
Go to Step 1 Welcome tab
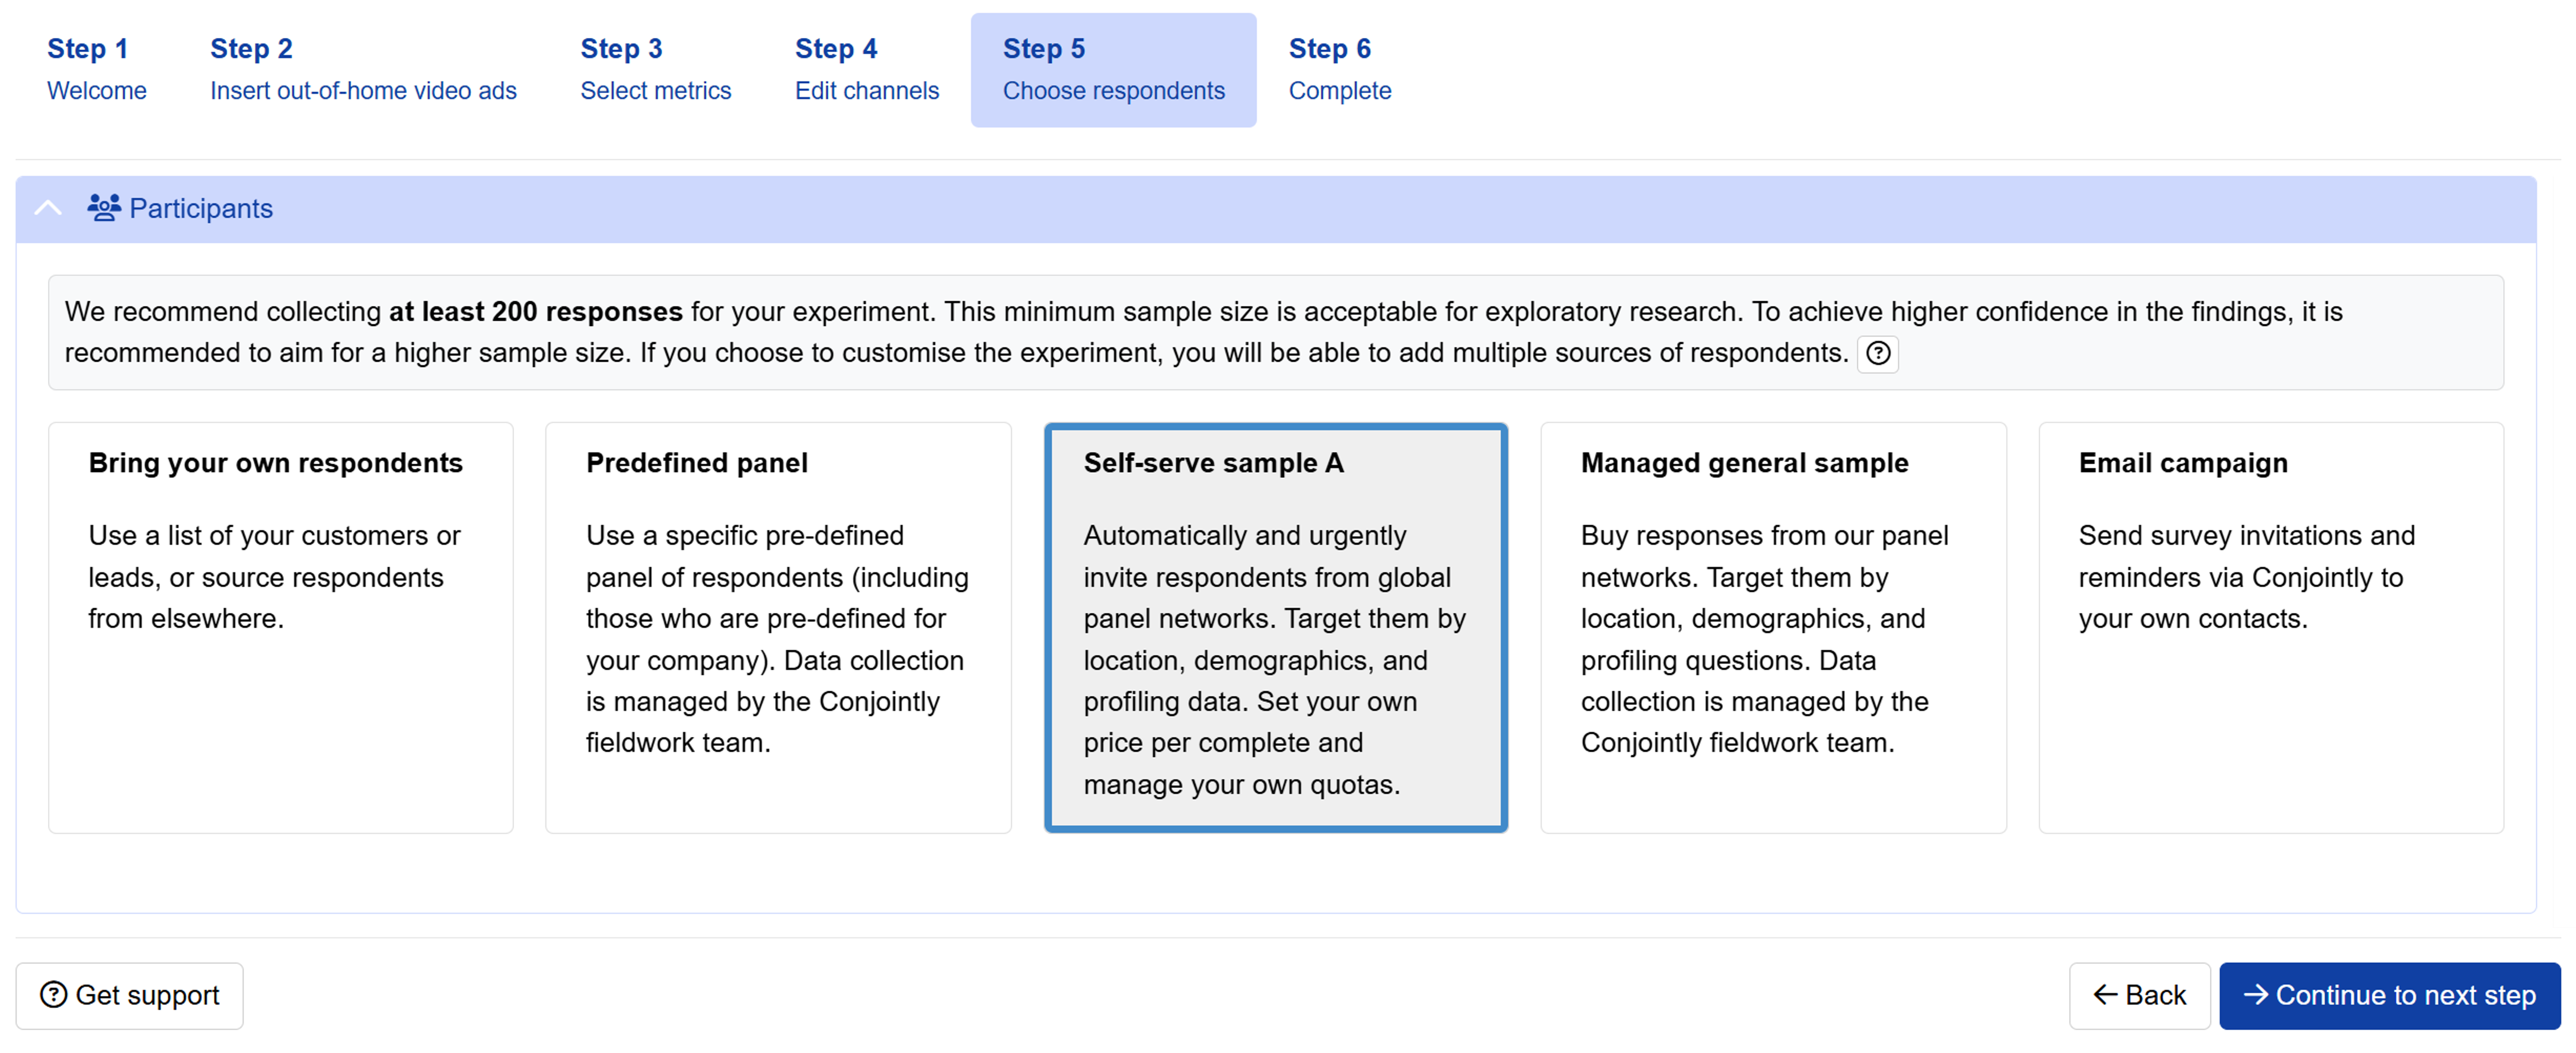97,70
